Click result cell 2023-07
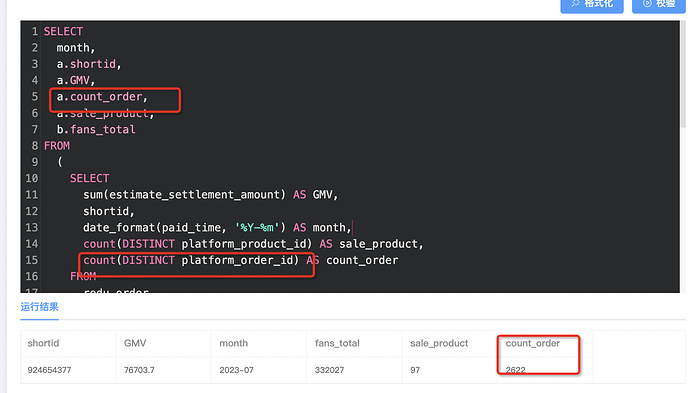The image size is (690, 393). point(236,370)
